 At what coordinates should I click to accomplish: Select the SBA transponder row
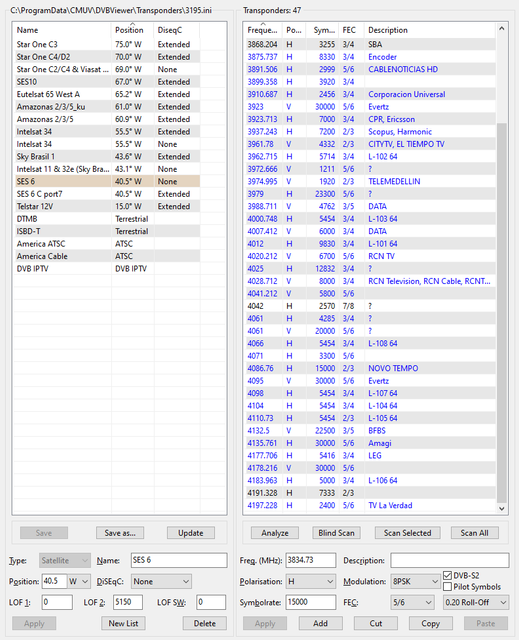370,44
